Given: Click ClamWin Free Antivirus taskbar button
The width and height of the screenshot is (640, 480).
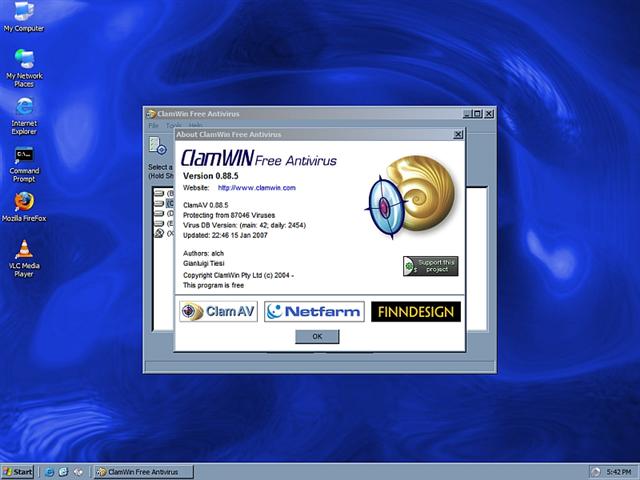Looking at the screenshot, I should point(144,472).
